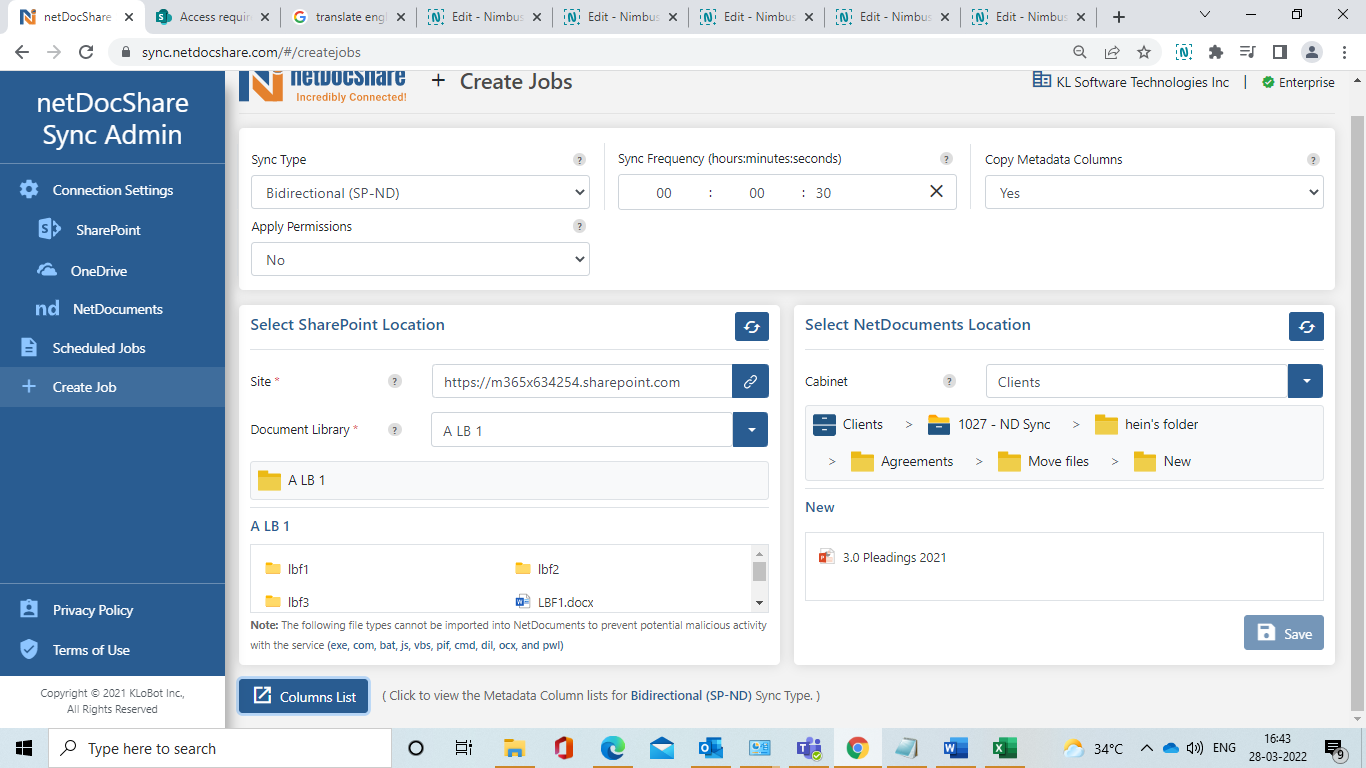Click the netDocShare logo

pyautogui.click(x=322, y=86)
